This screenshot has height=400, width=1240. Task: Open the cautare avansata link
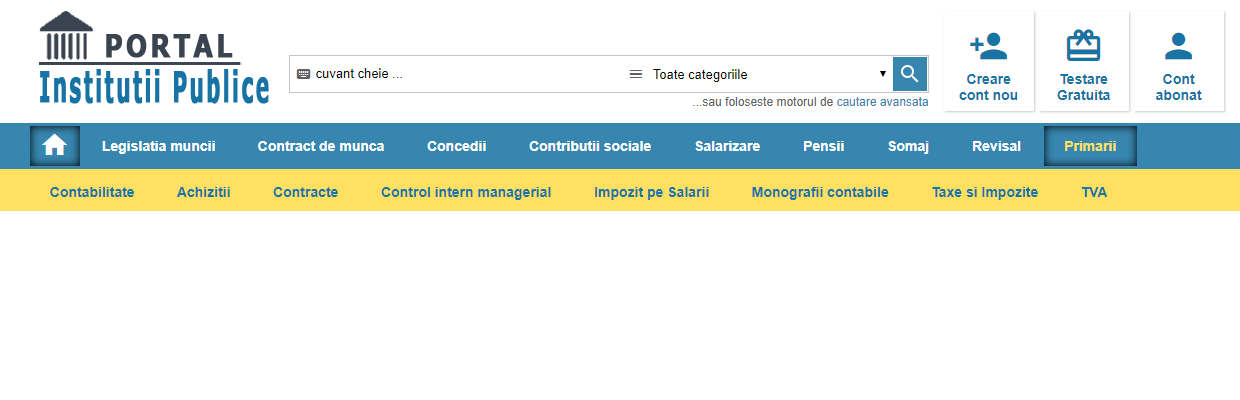coord(882,102)
